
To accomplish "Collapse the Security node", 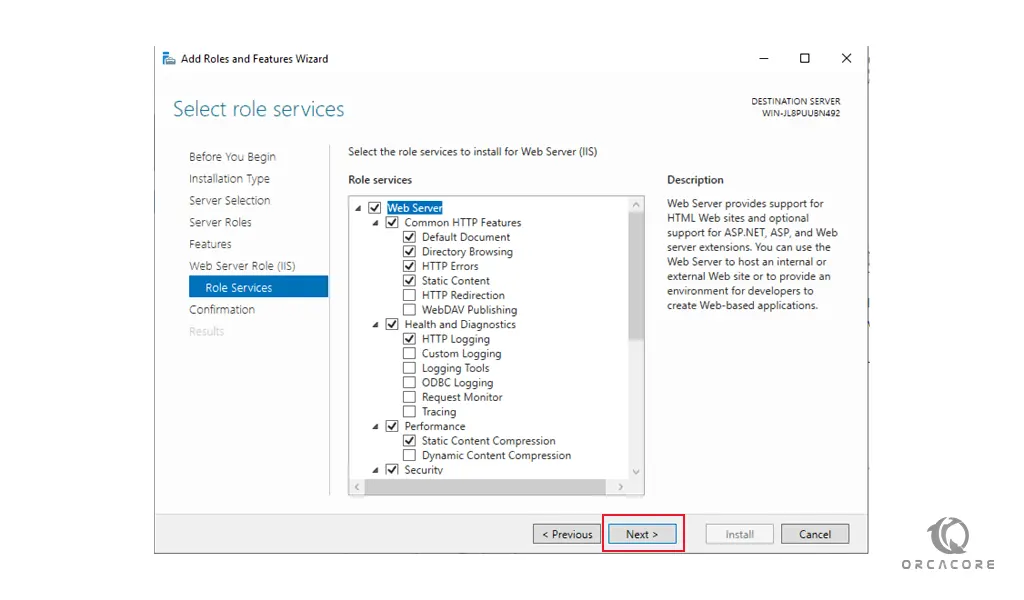I will click(376, 470).
